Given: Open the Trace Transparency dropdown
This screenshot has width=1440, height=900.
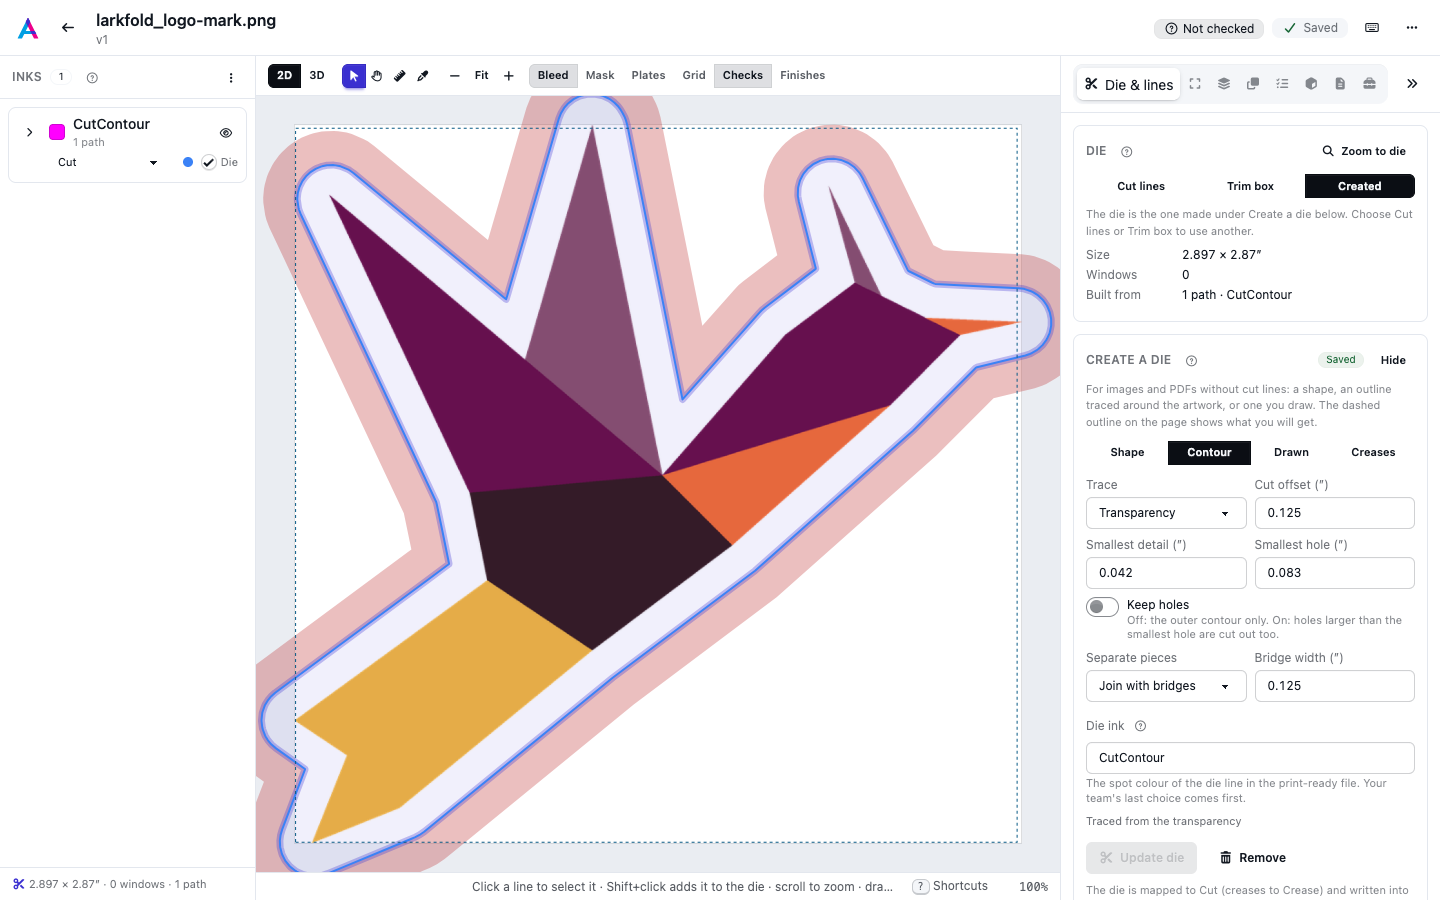Looking at the screenshot, I should point(1166,513).
